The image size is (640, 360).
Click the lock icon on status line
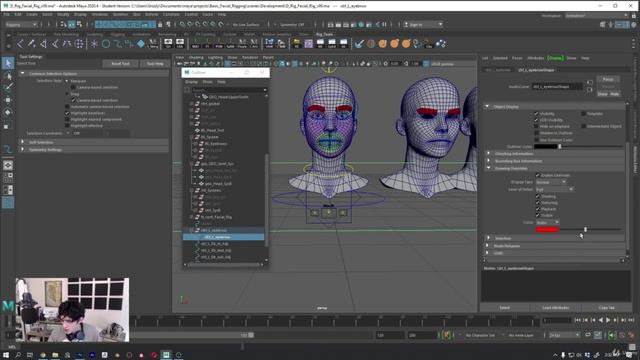[x=160, y=24]
